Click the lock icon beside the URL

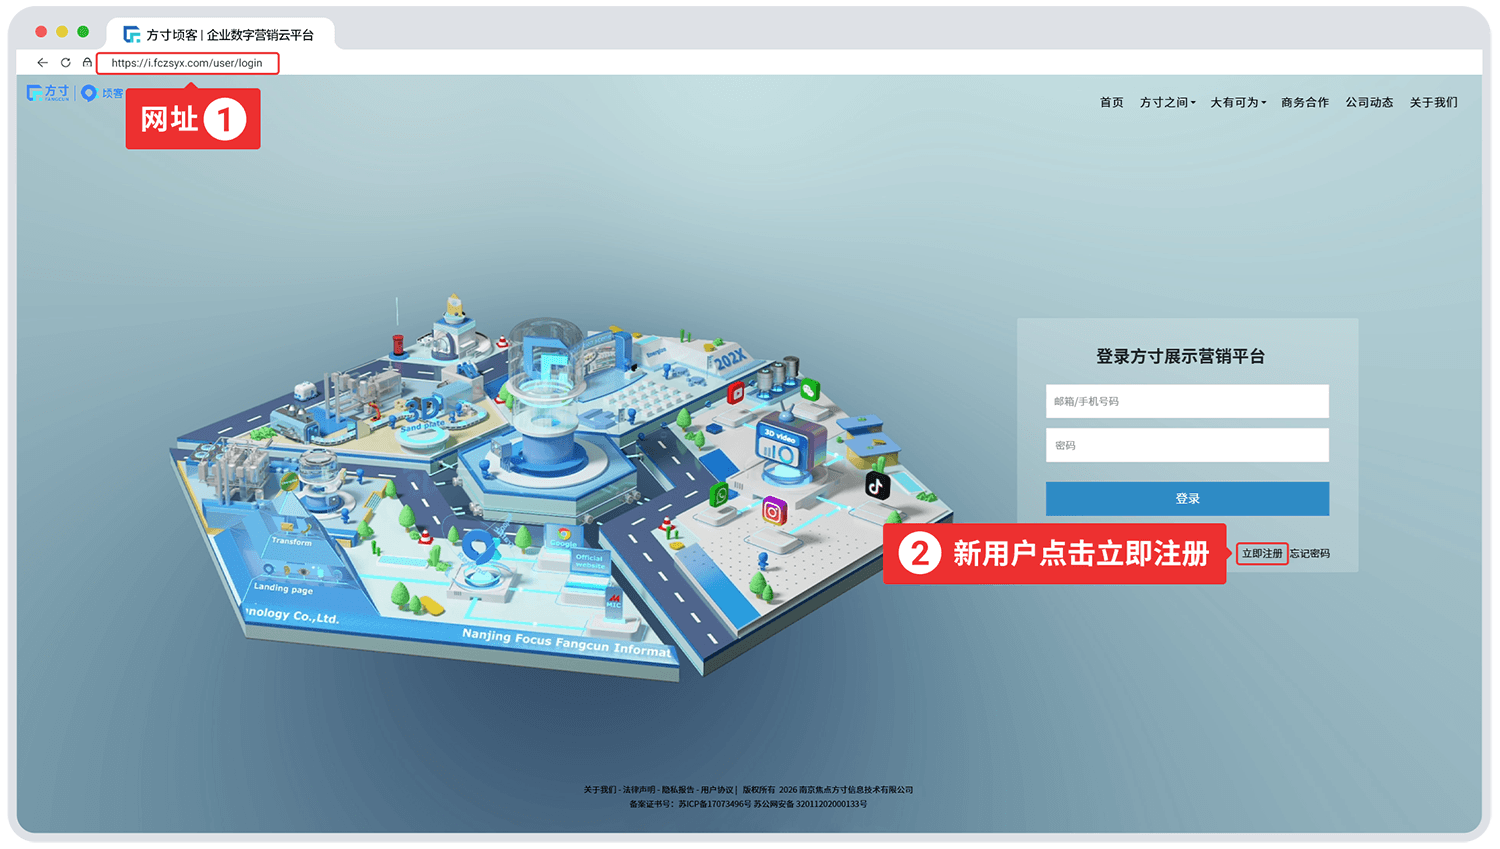pos(87,63)
